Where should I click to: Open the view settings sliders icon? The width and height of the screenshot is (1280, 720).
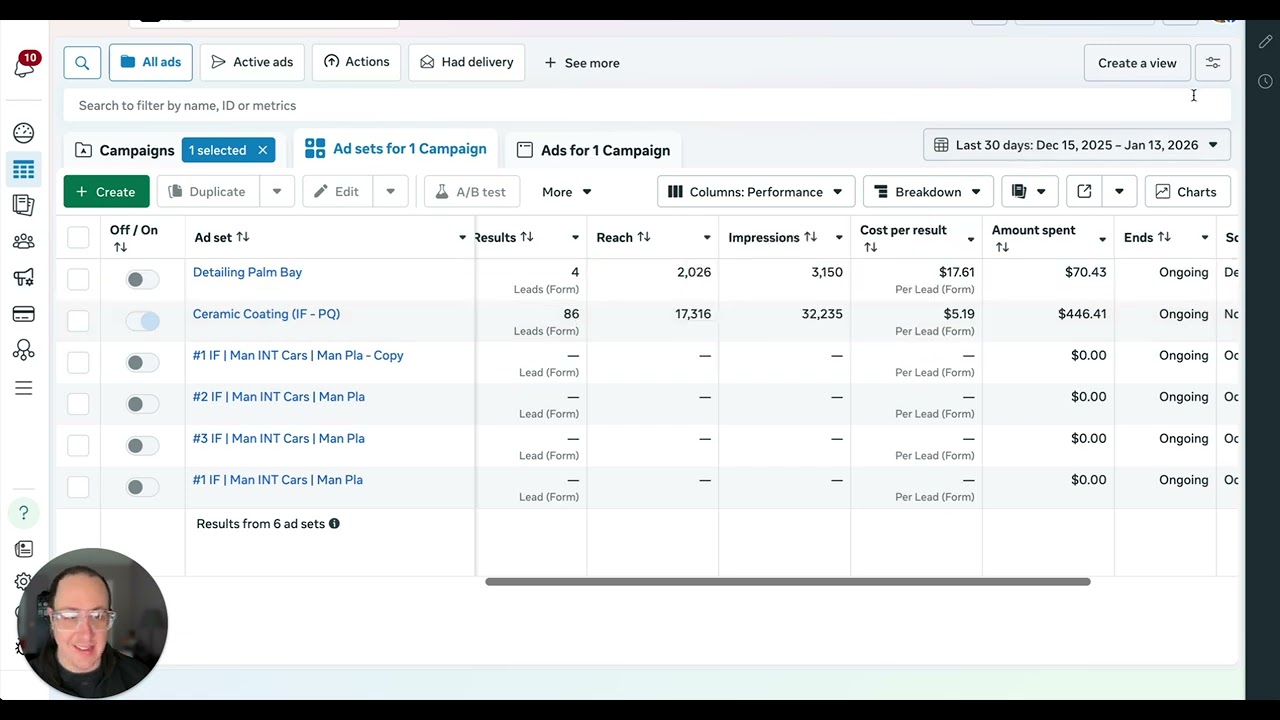pyautogui.click(x=1212, y=63)
